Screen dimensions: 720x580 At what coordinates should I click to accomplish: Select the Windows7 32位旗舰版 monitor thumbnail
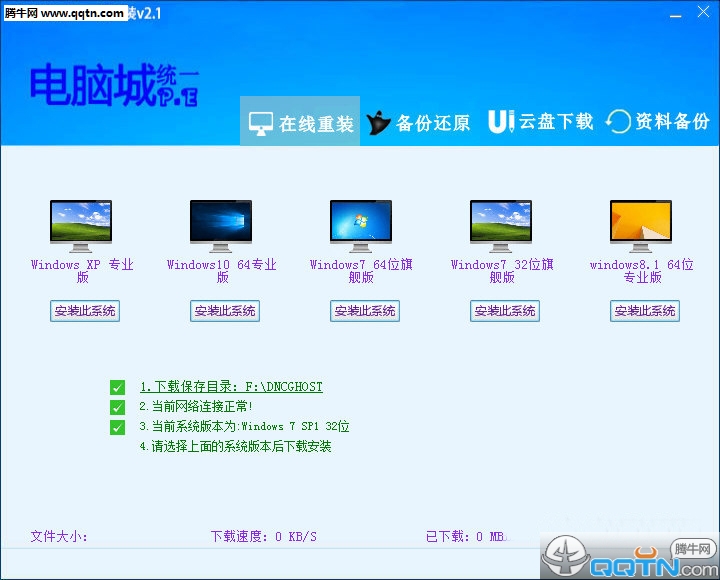pos(501,226)
